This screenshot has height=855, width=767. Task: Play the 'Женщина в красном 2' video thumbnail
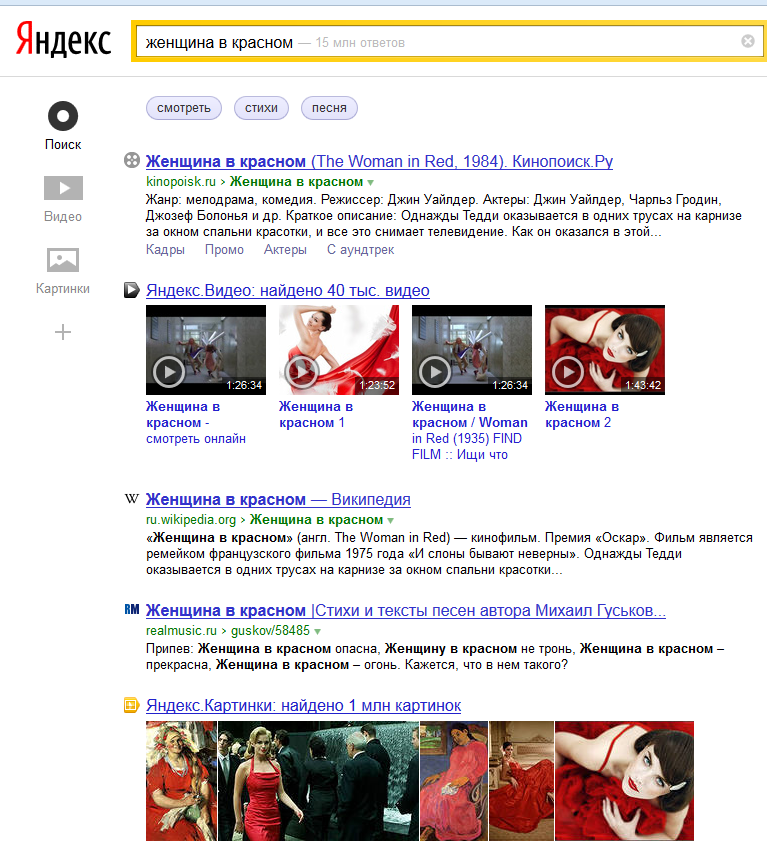[605, 350]
